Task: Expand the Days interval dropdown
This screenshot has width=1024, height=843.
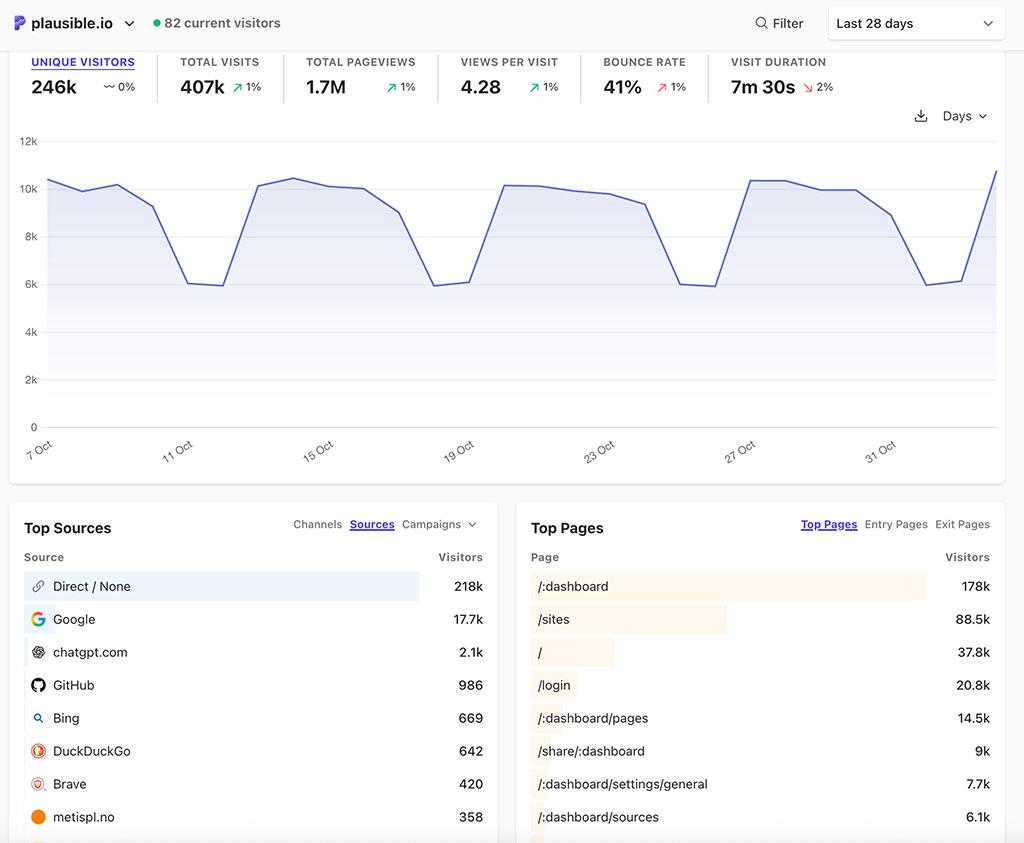Action: point(964,116)
